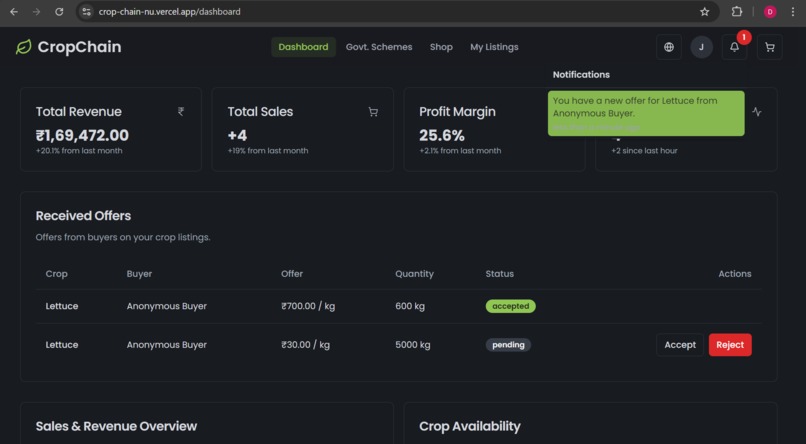This screenshot has width=806, height=444.
Task: Click the ₹700.00 / kg offer cell
Action: (308, 306)
